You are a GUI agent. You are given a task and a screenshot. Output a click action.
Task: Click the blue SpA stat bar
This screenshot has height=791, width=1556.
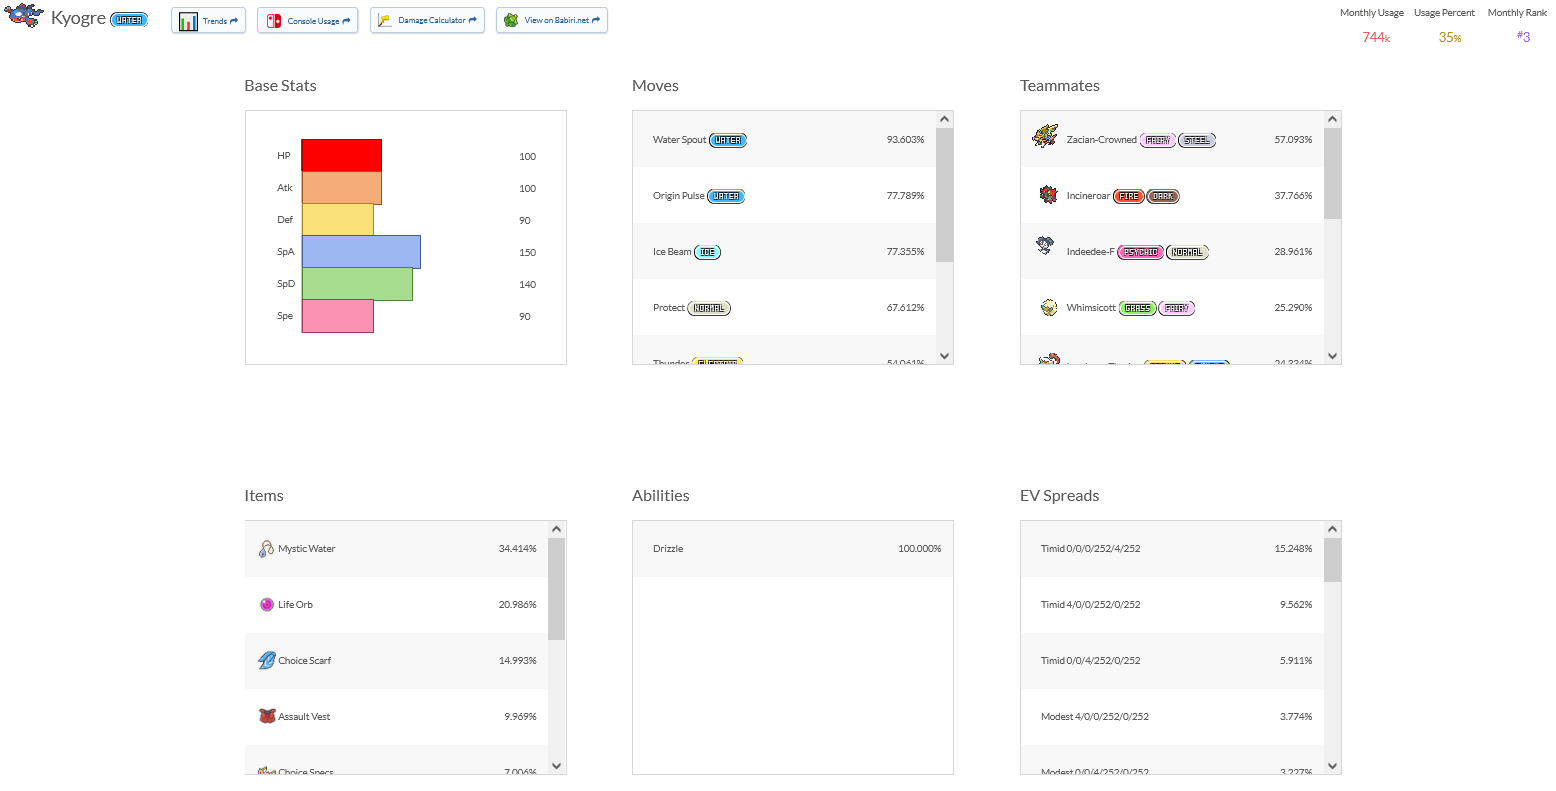[x=361, y=252]
